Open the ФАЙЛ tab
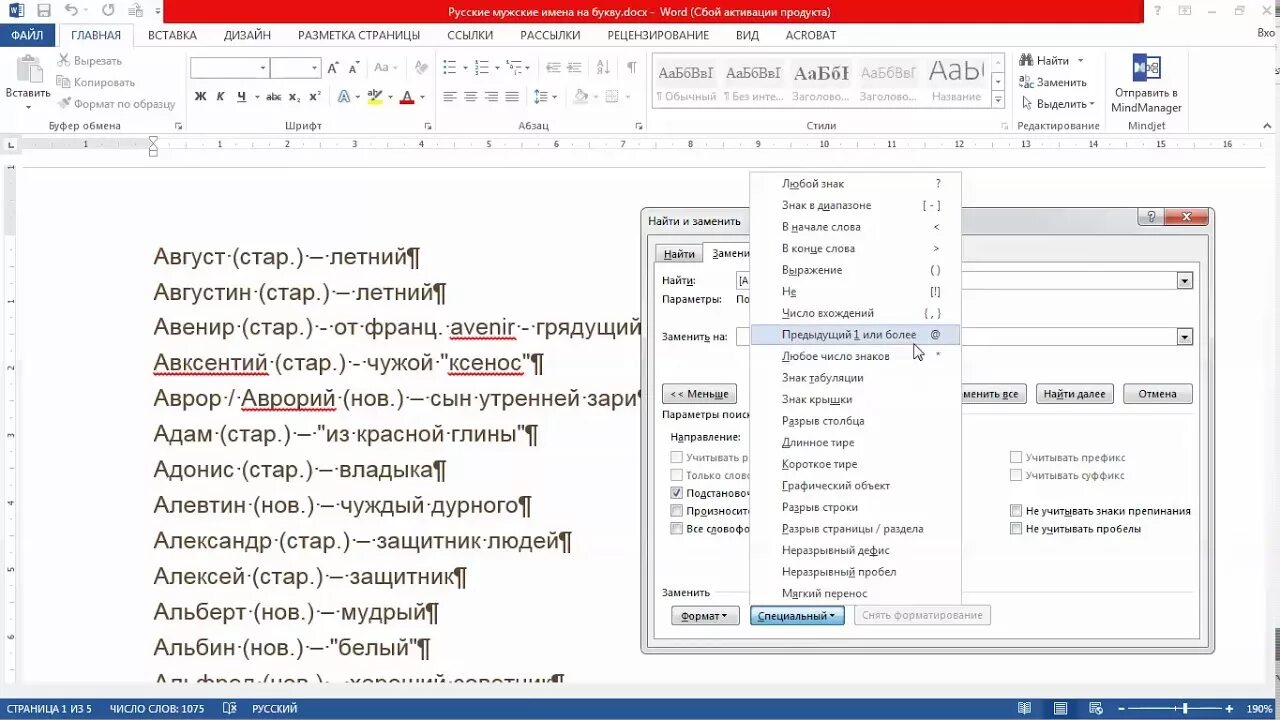 click(28, 35)
